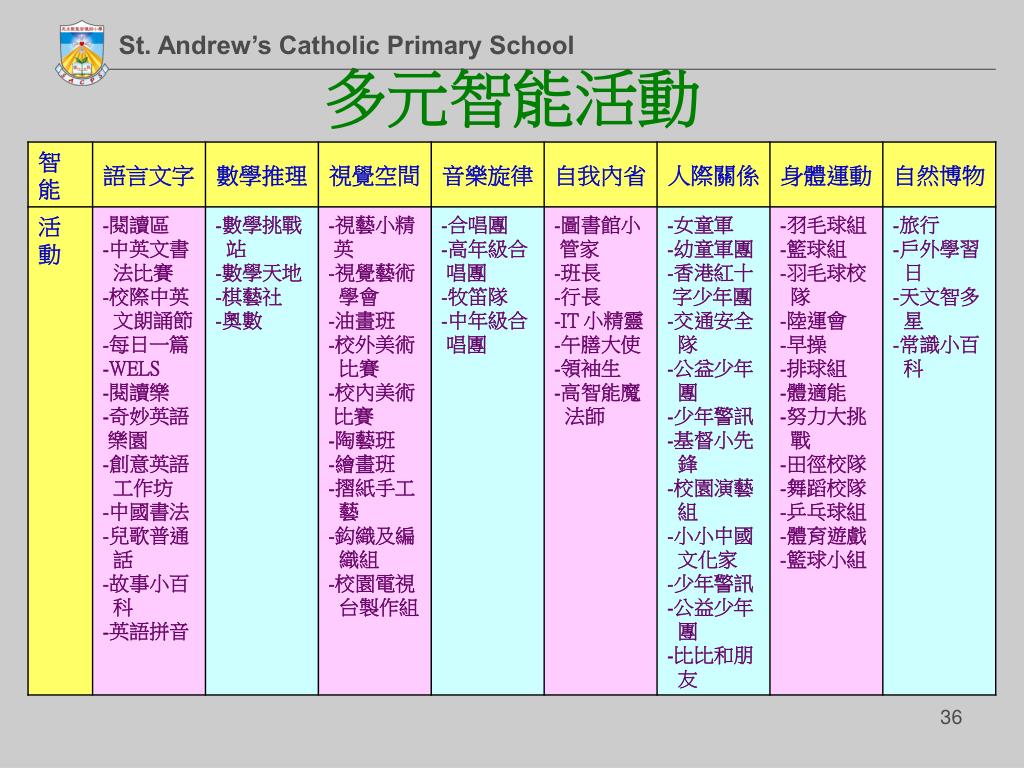Screen dimensions: 1024x768
Task: Select the 身體運動 column header
Action: (x=826, y=176)
